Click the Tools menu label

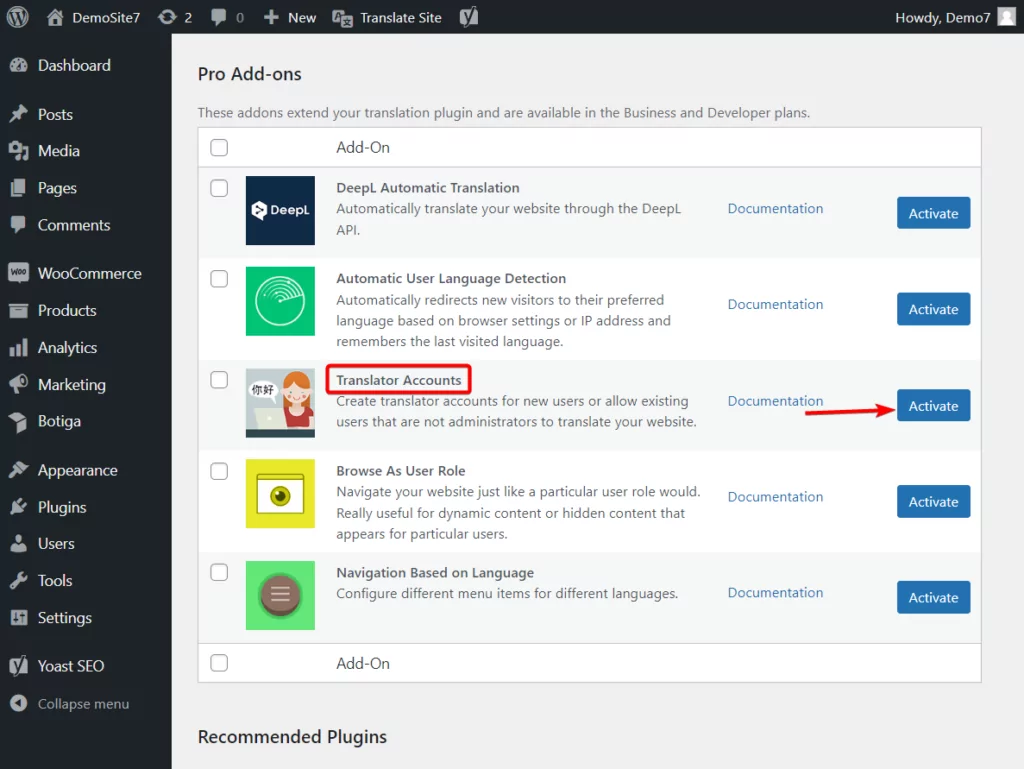[55, 580]
